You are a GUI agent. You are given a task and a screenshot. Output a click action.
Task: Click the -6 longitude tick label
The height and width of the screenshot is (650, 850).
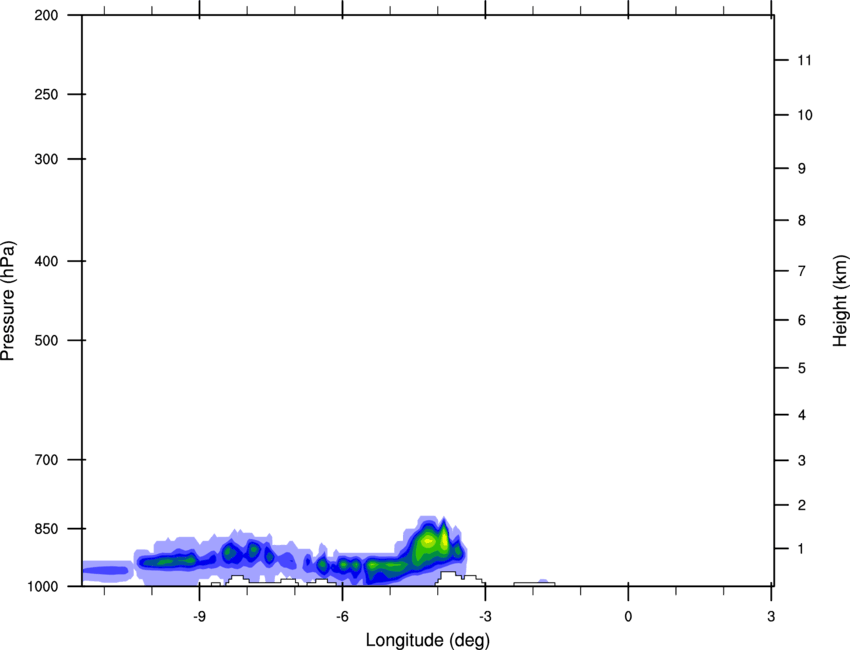coord(342,616)
